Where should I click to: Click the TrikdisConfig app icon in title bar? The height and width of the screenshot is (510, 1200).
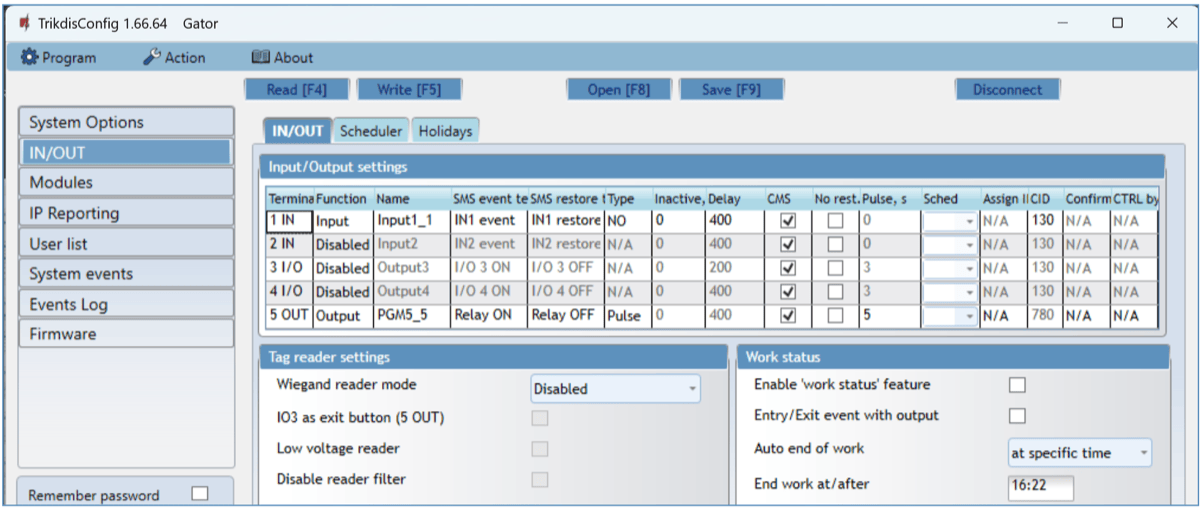pyautogui.click(x=23, y=23)
